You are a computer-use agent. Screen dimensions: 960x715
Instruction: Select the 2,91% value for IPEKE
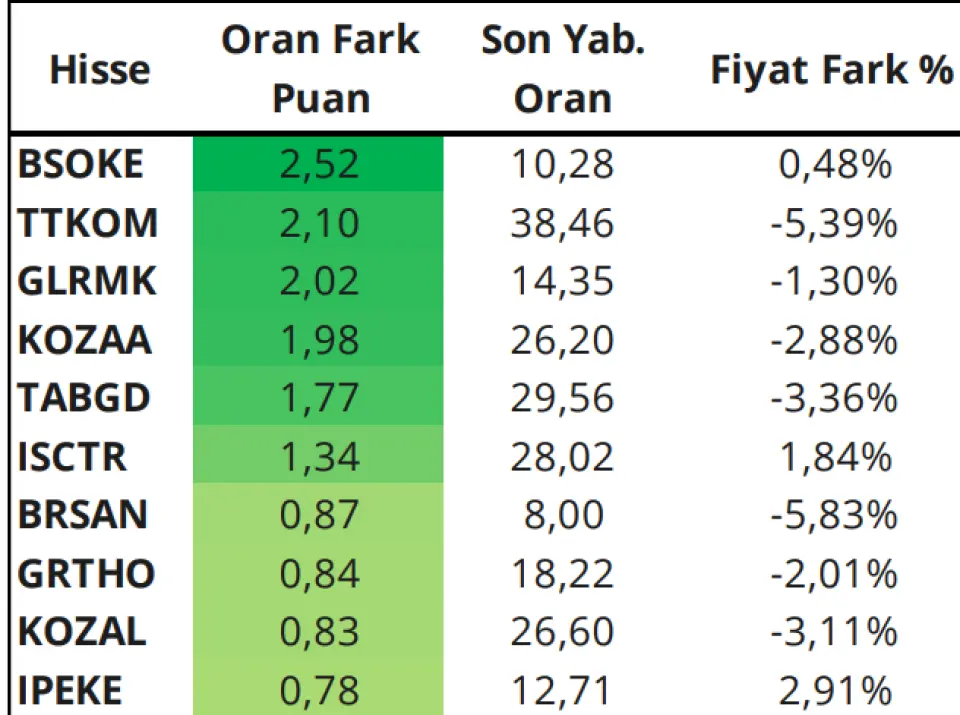[835, 691]
